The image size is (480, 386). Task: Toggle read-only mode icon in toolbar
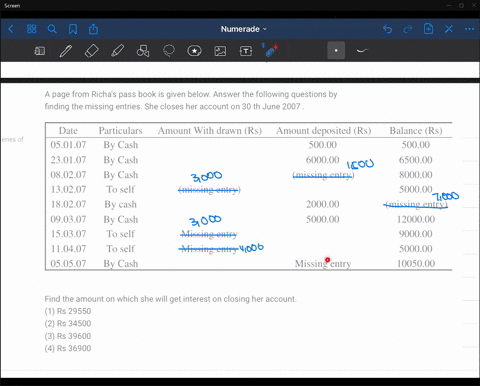click(x=40, y=51)
